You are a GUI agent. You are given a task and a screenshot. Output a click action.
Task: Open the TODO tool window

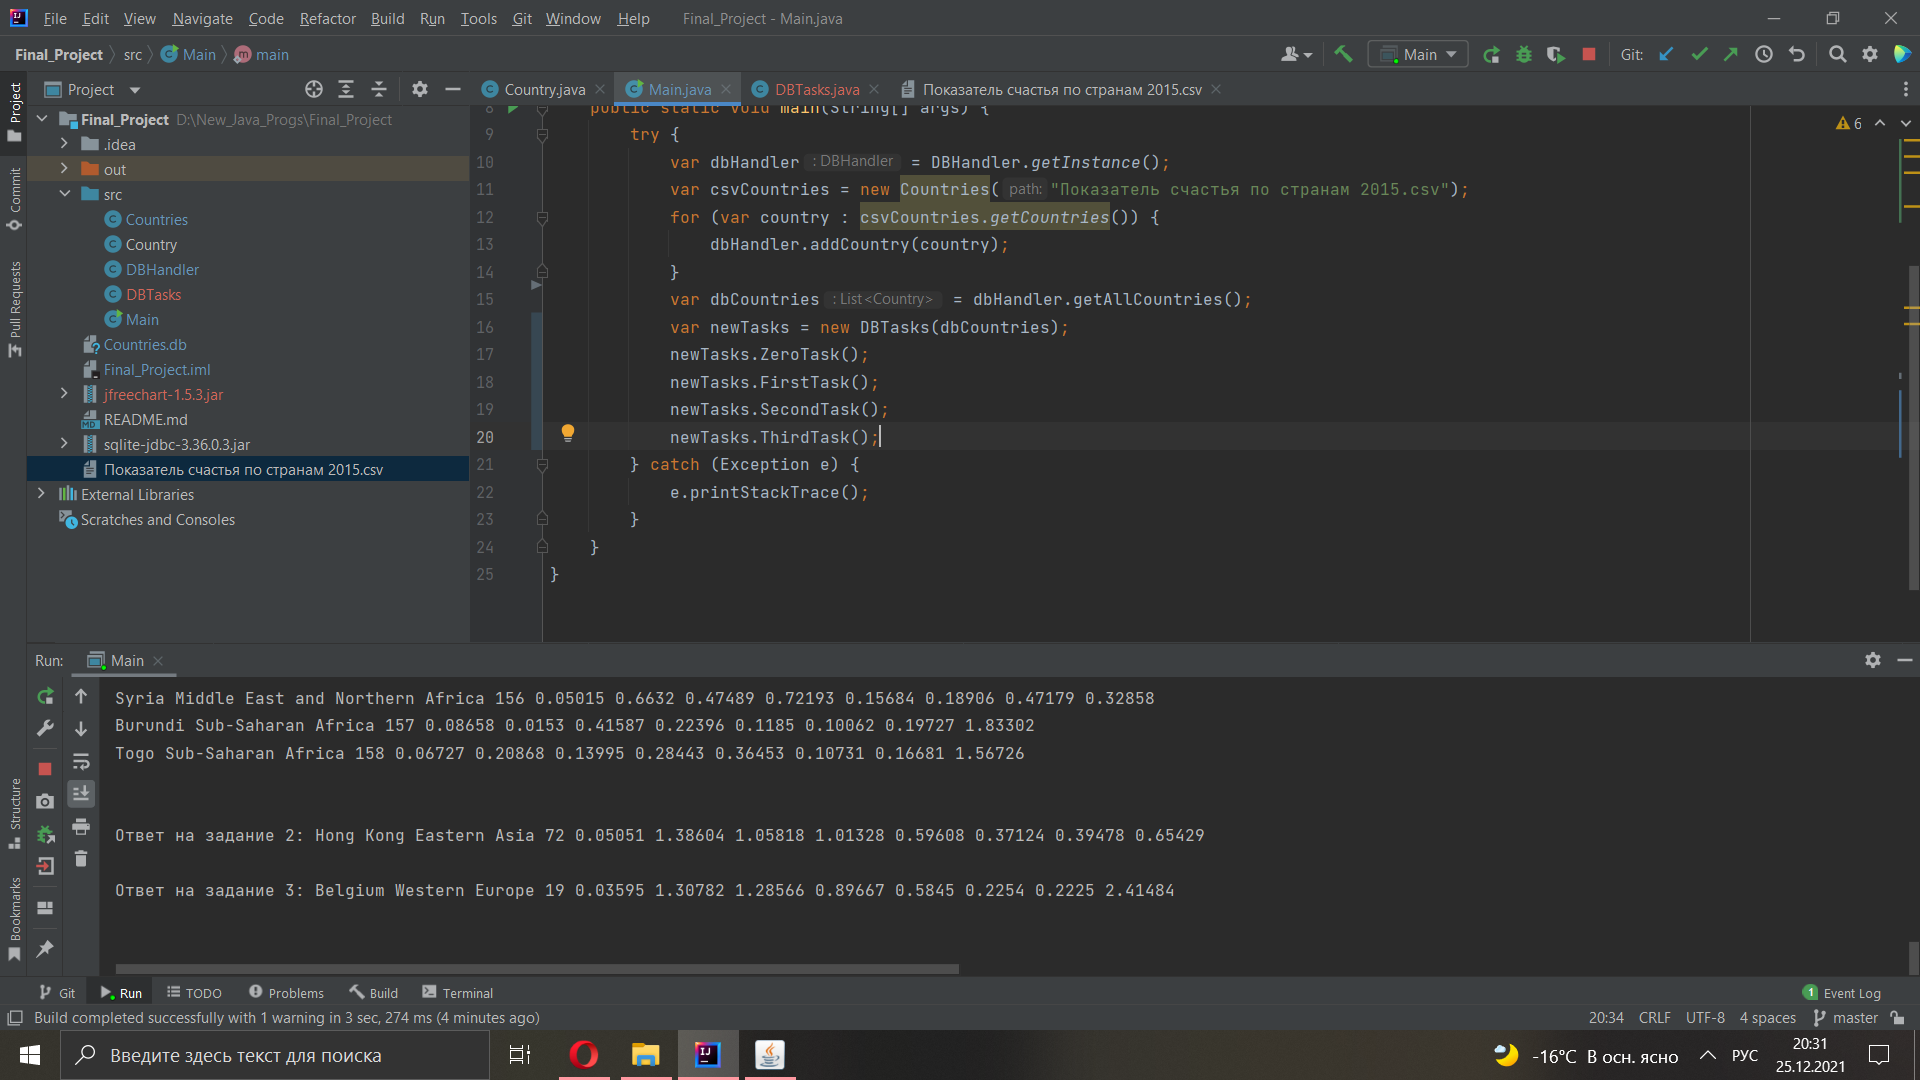click(x=194, y=993)
